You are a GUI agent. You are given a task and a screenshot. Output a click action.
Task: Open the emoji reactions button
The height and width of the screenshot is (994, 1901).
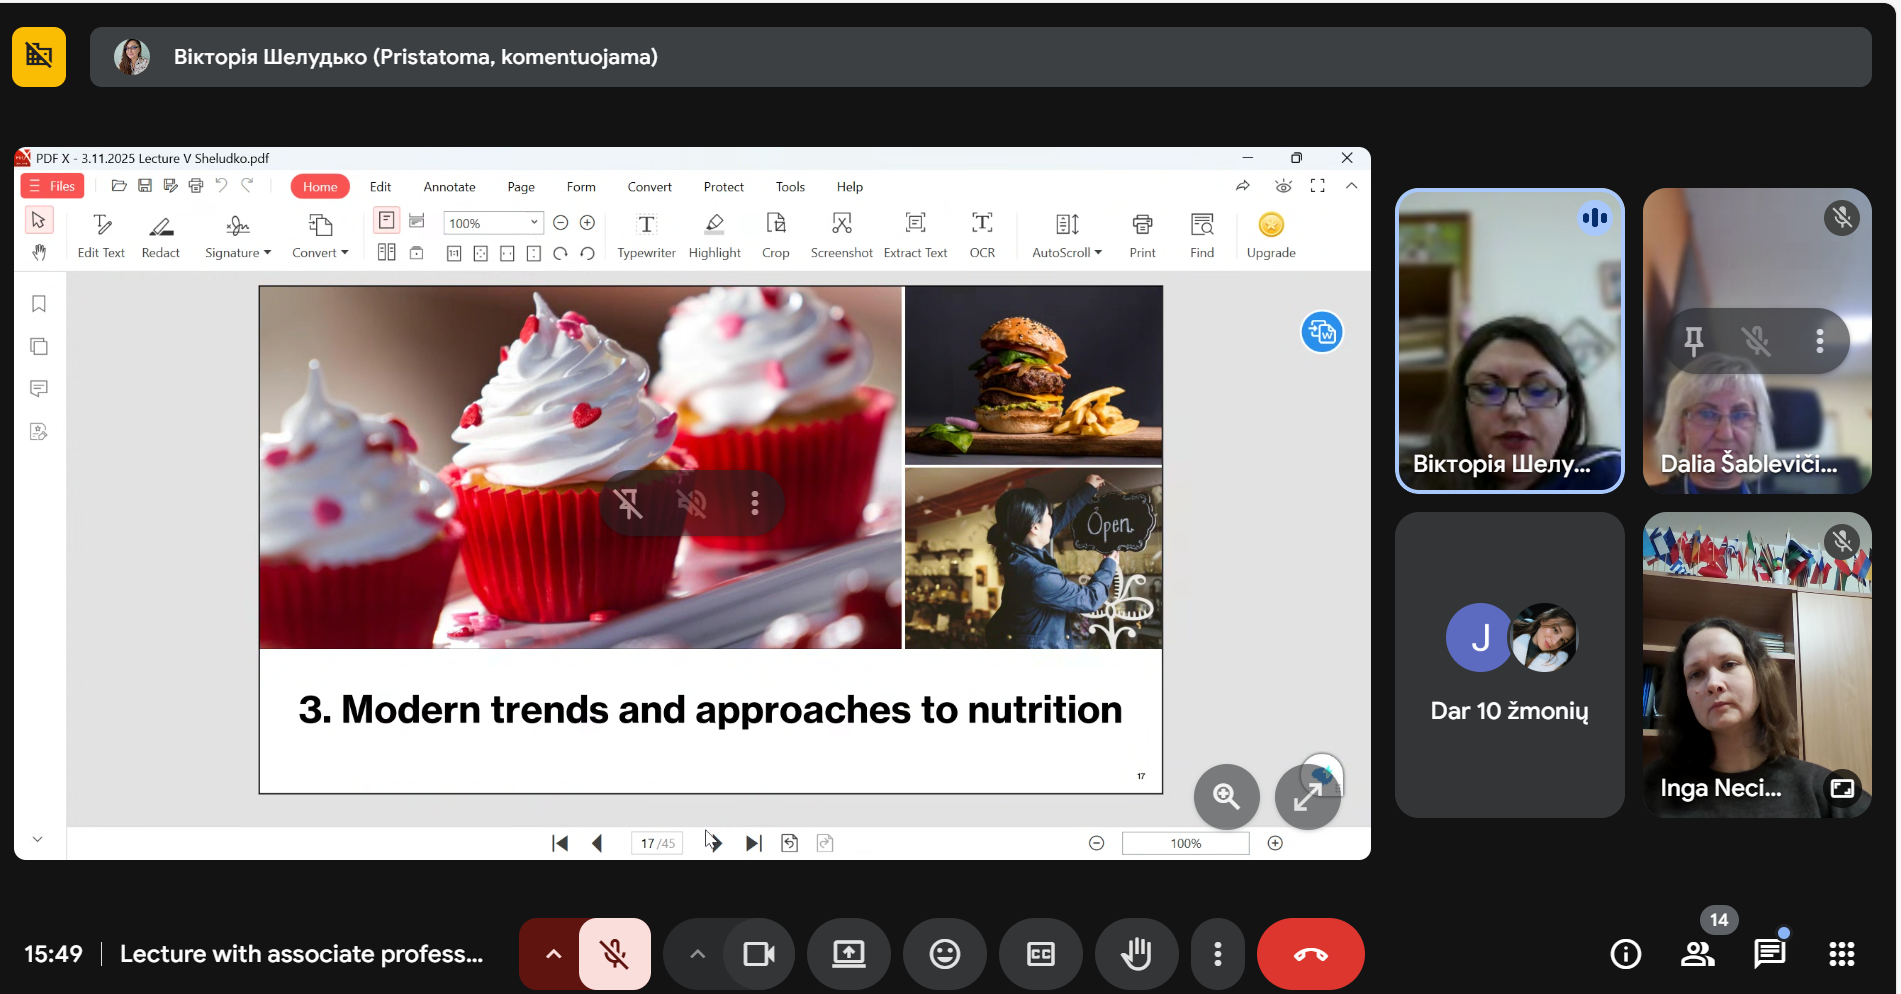(944, 954)
